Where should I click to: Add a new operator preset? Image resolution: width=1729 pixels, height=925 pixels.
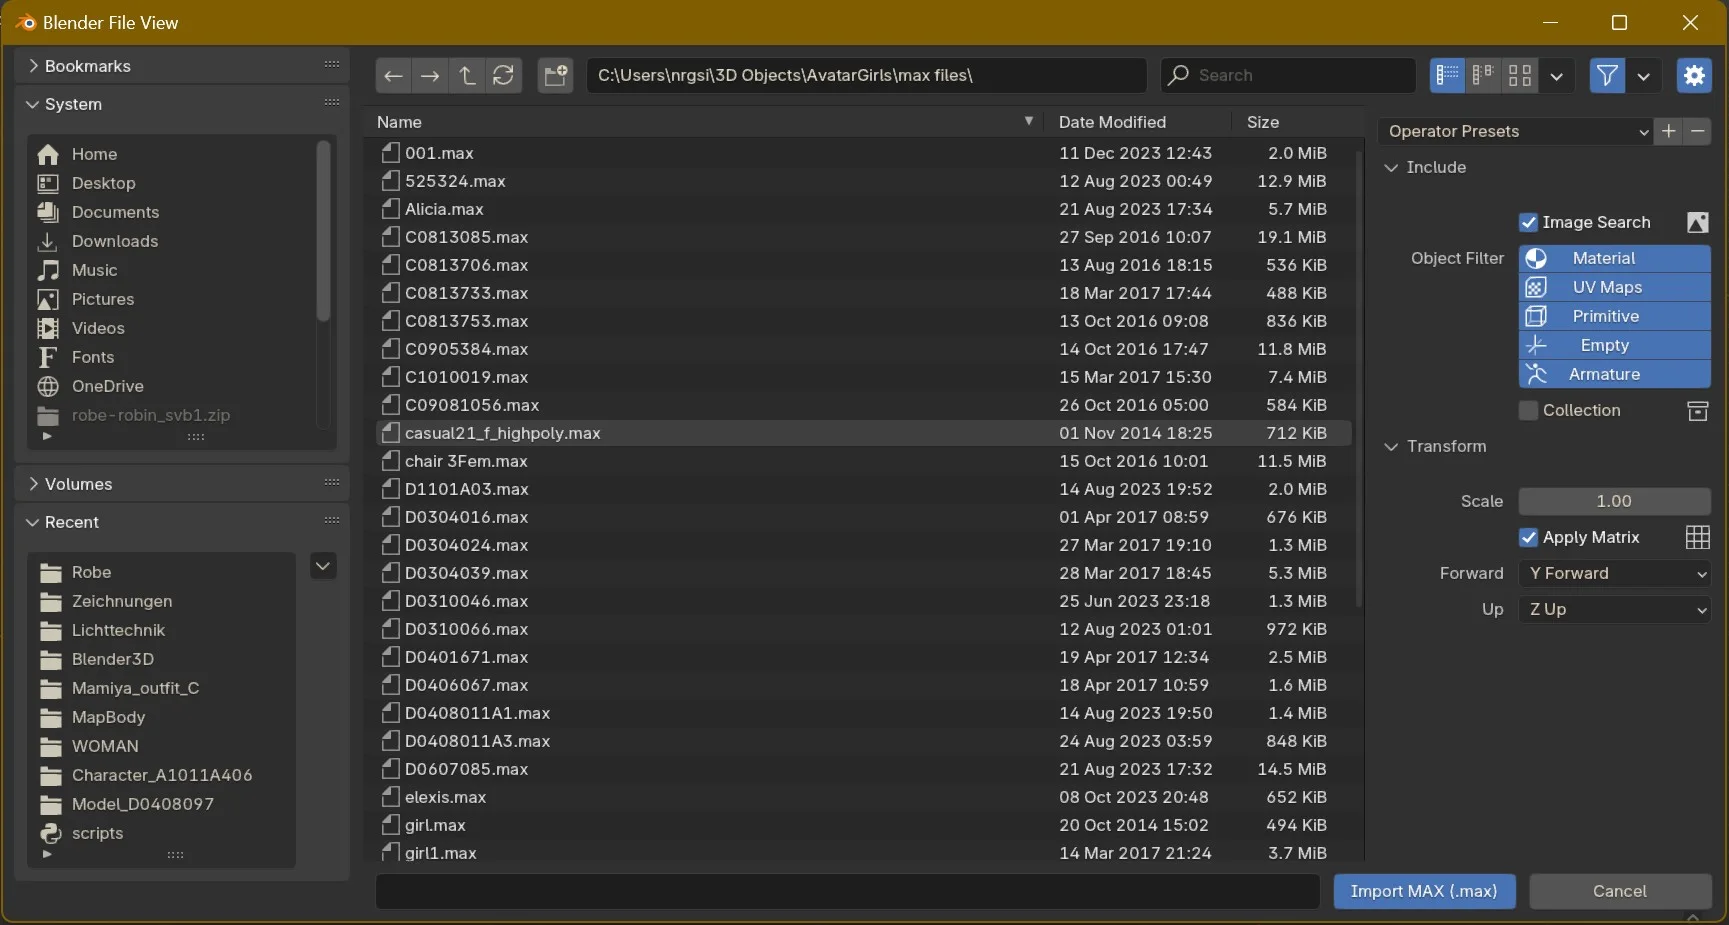coord(1668,131)
